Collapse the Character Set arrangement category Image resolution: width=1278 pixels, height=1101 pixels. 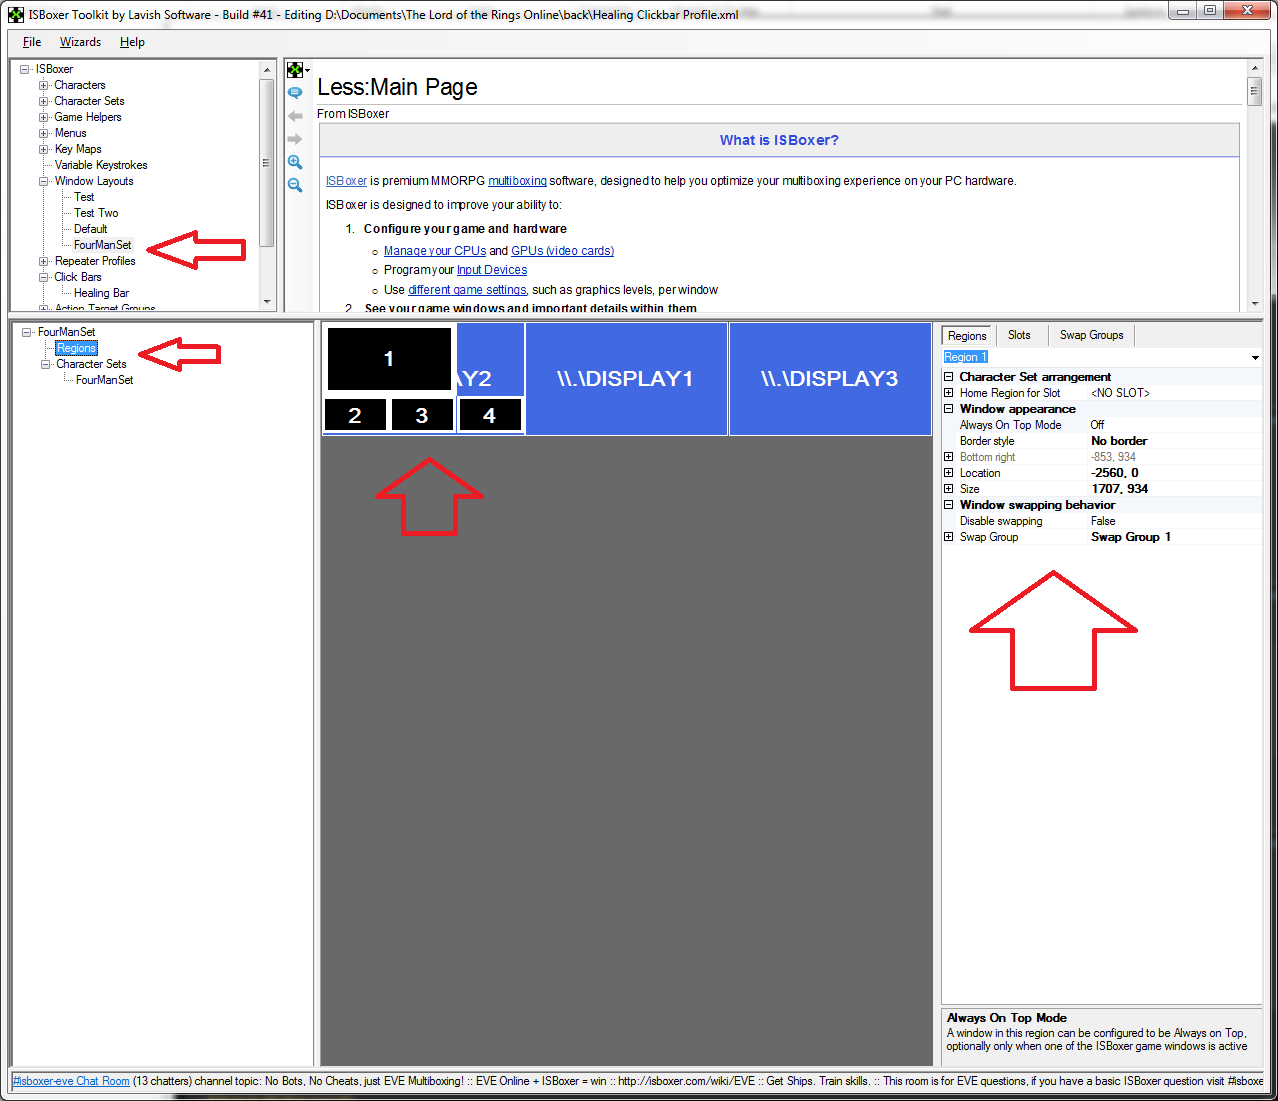click(949, 377)
